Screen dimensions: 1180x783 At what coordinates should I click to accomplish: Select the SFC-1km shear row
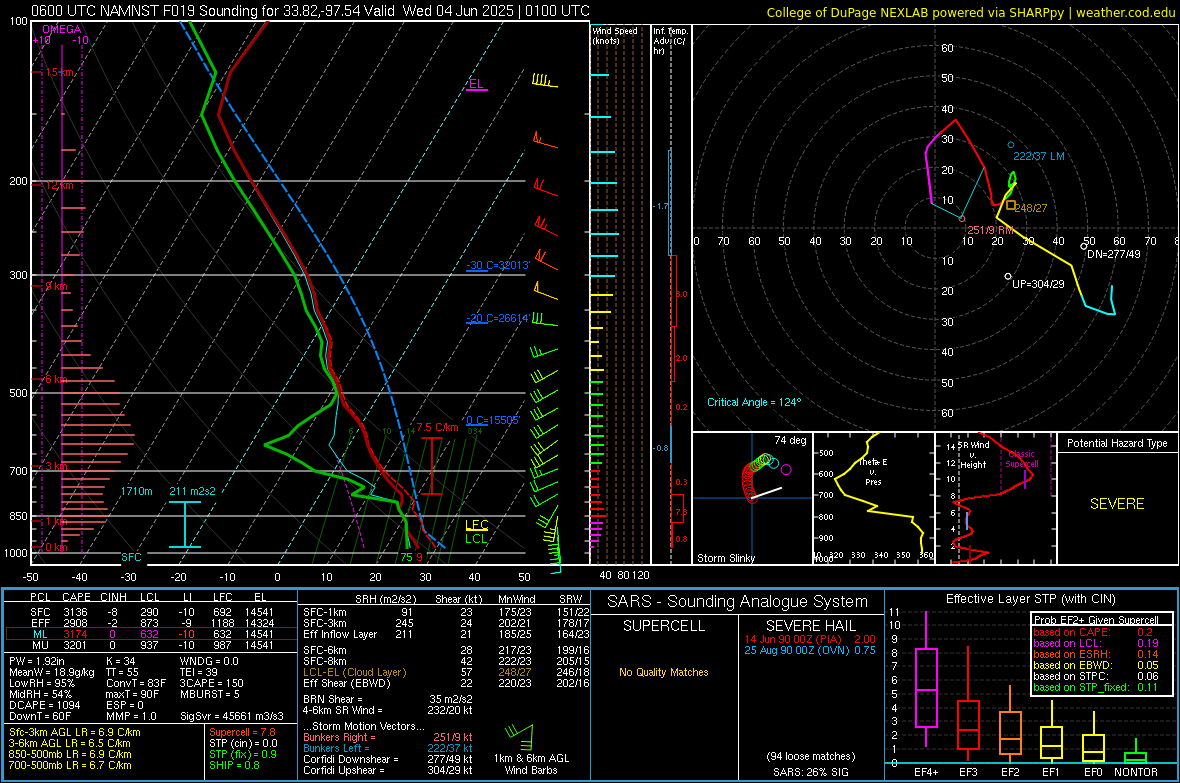(x=446, y=612)
